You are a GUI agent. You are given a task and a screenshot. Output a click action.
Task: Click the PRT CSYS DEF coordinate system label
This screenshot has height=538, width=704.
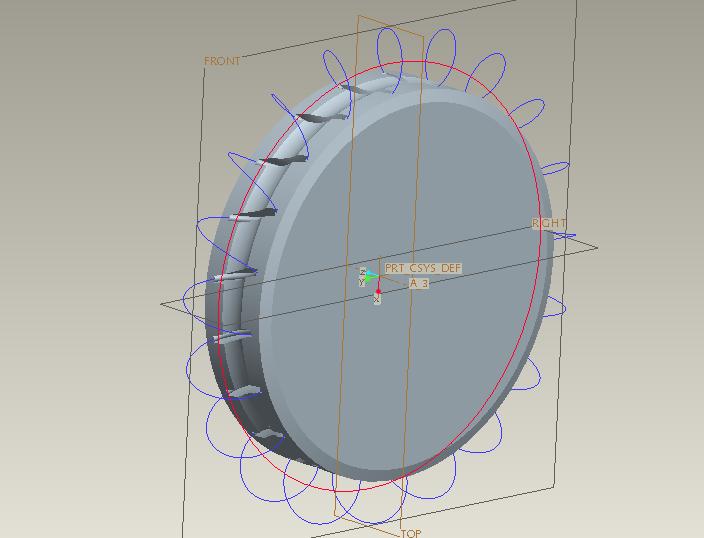point(423,268)
